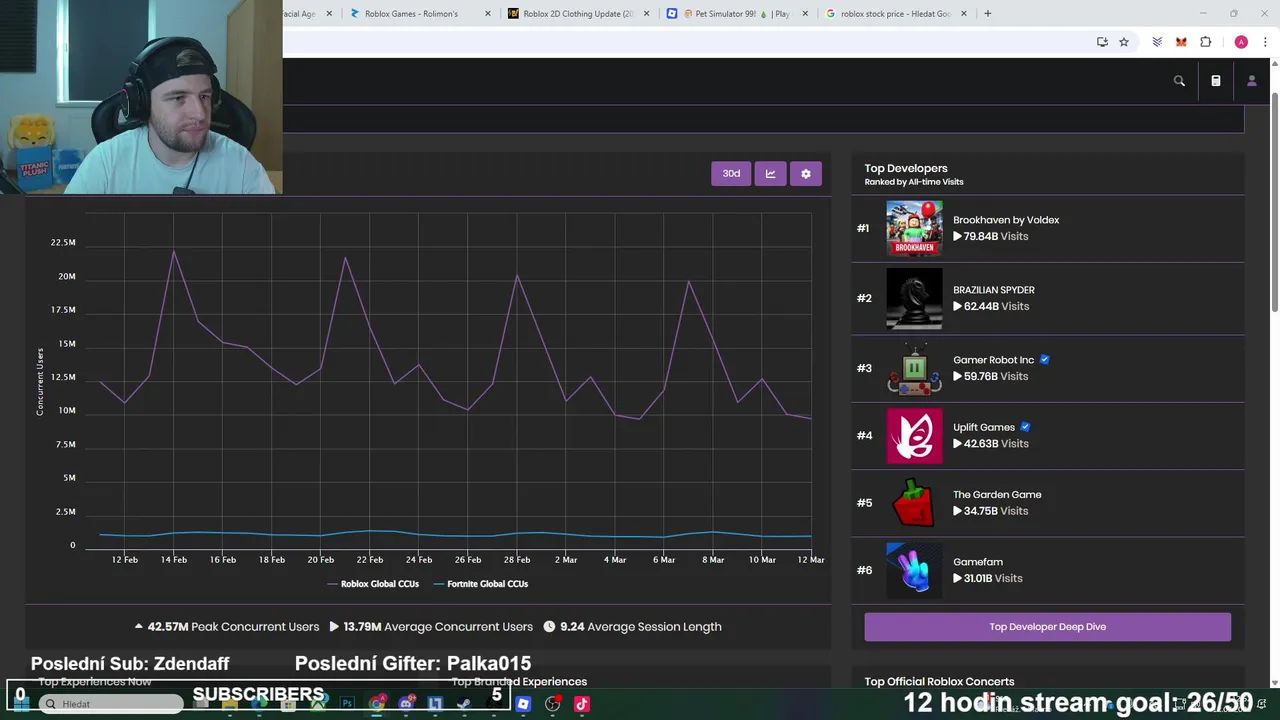This screenshot has width=1280, height=720.
Task: Click 31.01B Visits under Gamefam
Action: [x=987, y=578]
